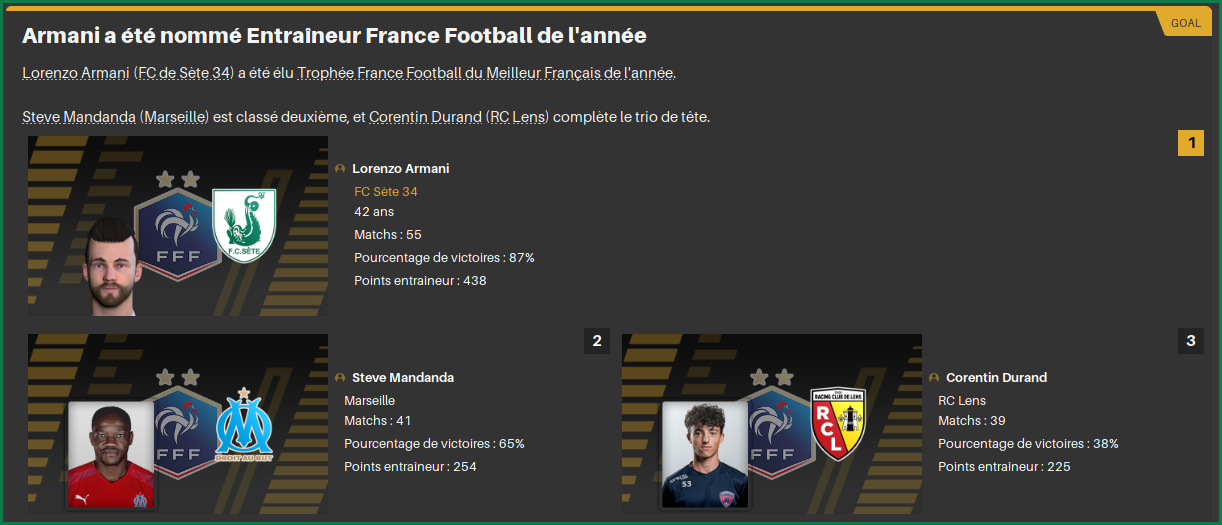Image resolution: width=1222 pixels, height=525 pixels.
Task: Click Steve Mandanda's player photo
Action: (111, 455)
